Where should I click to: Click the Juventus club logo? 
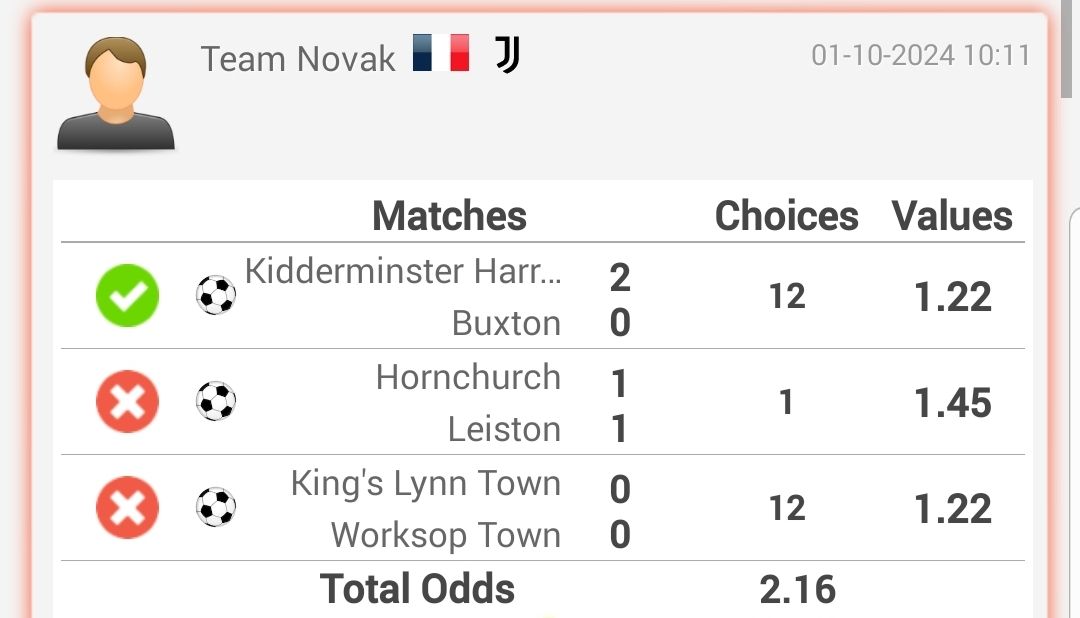click(x=508, y=54)
